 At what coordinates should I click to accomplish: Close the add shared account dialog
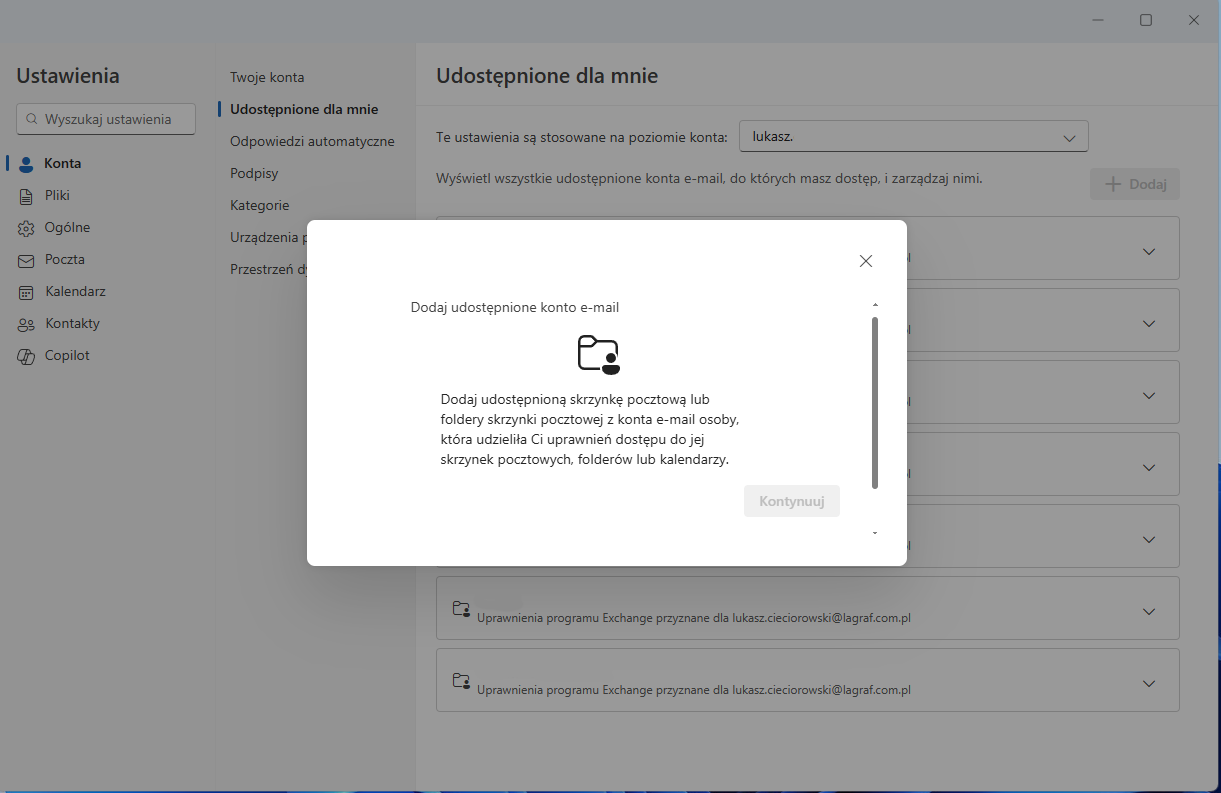pyautogui.click(x=866, y=261)
